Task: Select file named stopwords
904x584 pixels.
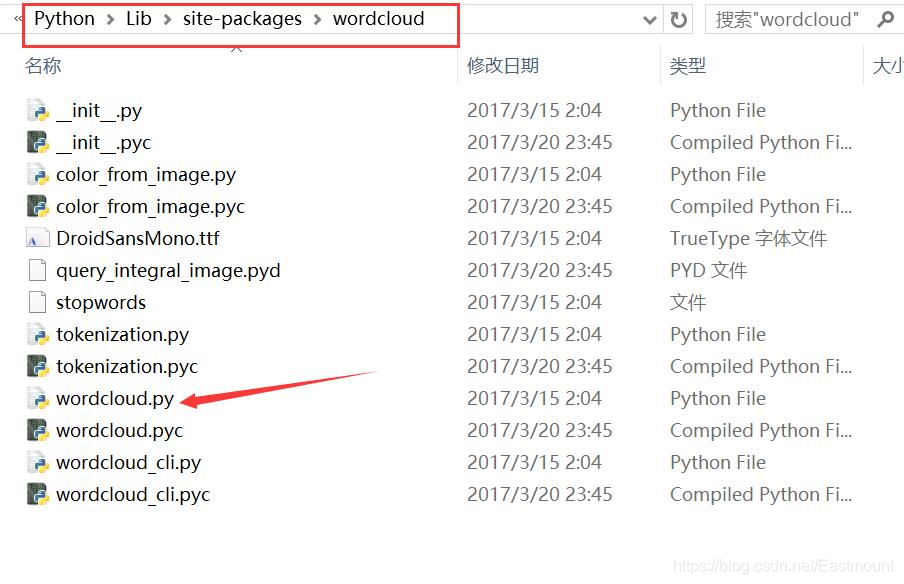Action: (x=101, y=302)
